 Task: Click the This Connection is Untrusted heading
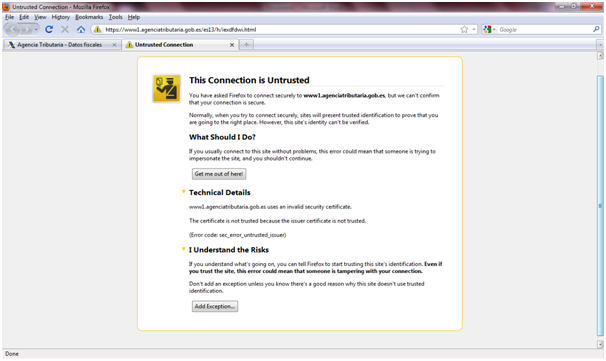click(249, 80)
